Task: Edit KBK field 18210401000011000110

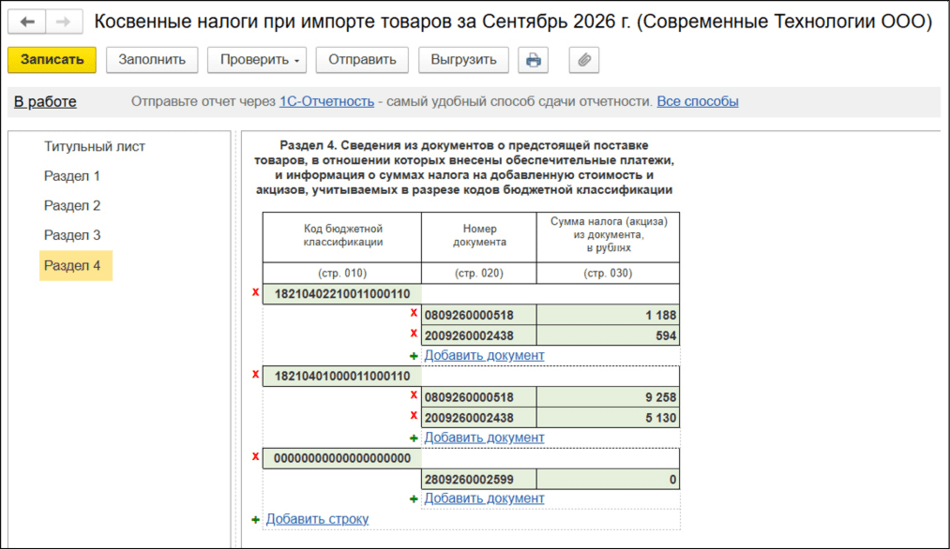Action: 342,376
